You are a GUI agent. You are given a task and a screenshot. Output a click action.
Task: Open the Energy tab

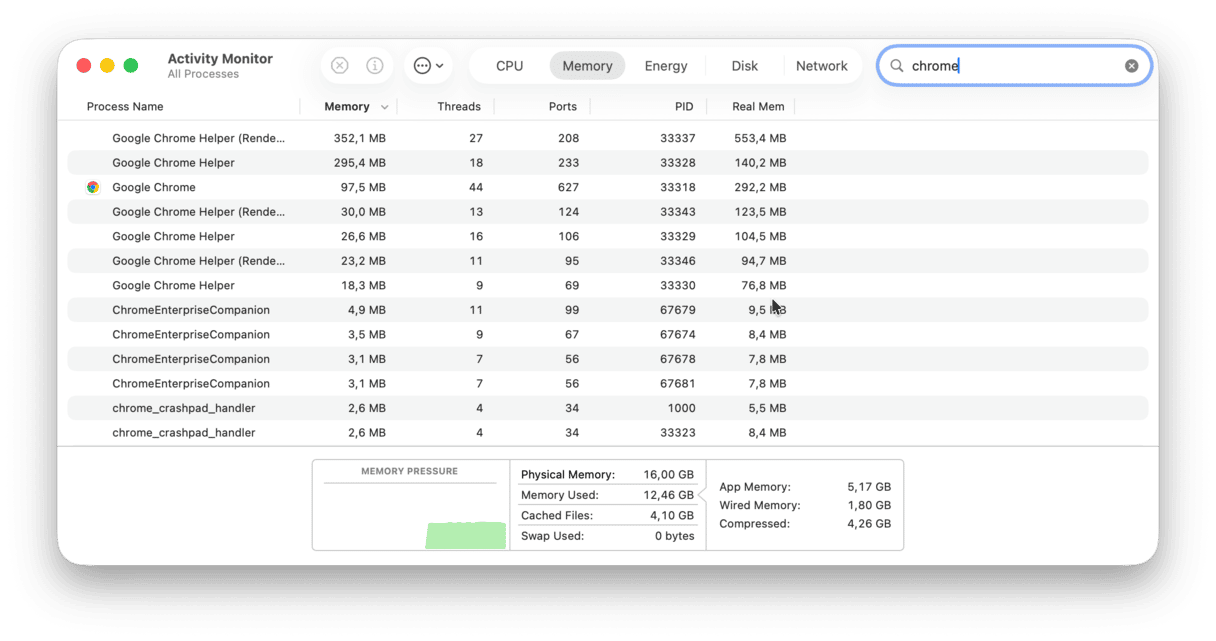coord(665,66)
